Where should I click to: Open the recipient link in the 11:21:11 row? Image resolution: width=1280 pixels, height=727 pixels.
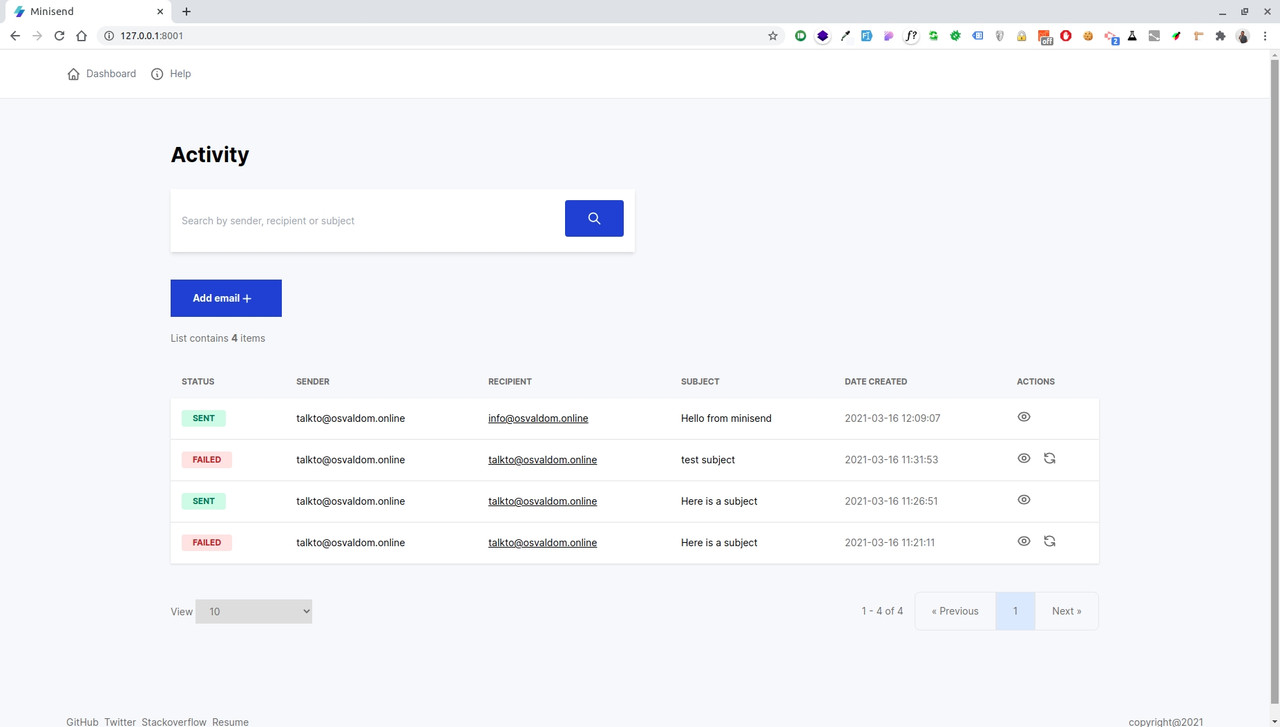542,543
